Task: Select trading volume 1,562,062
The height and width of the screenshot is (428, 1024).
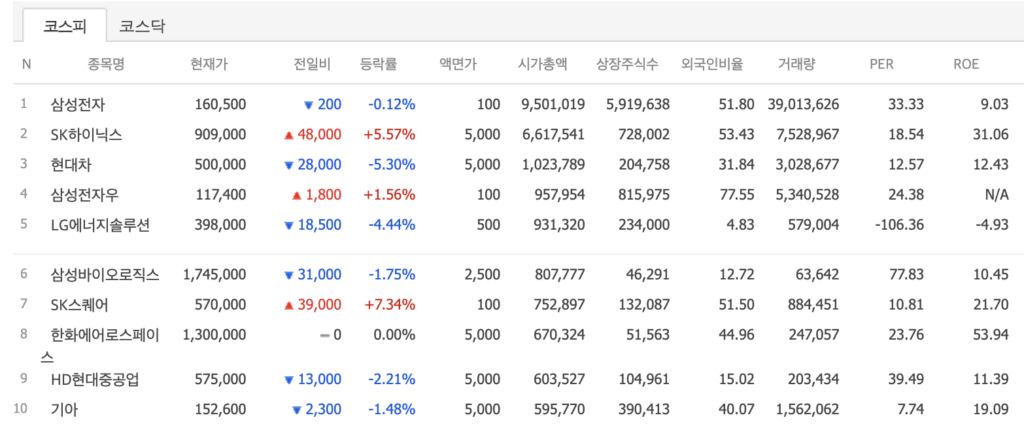Action: pos(808,409)
